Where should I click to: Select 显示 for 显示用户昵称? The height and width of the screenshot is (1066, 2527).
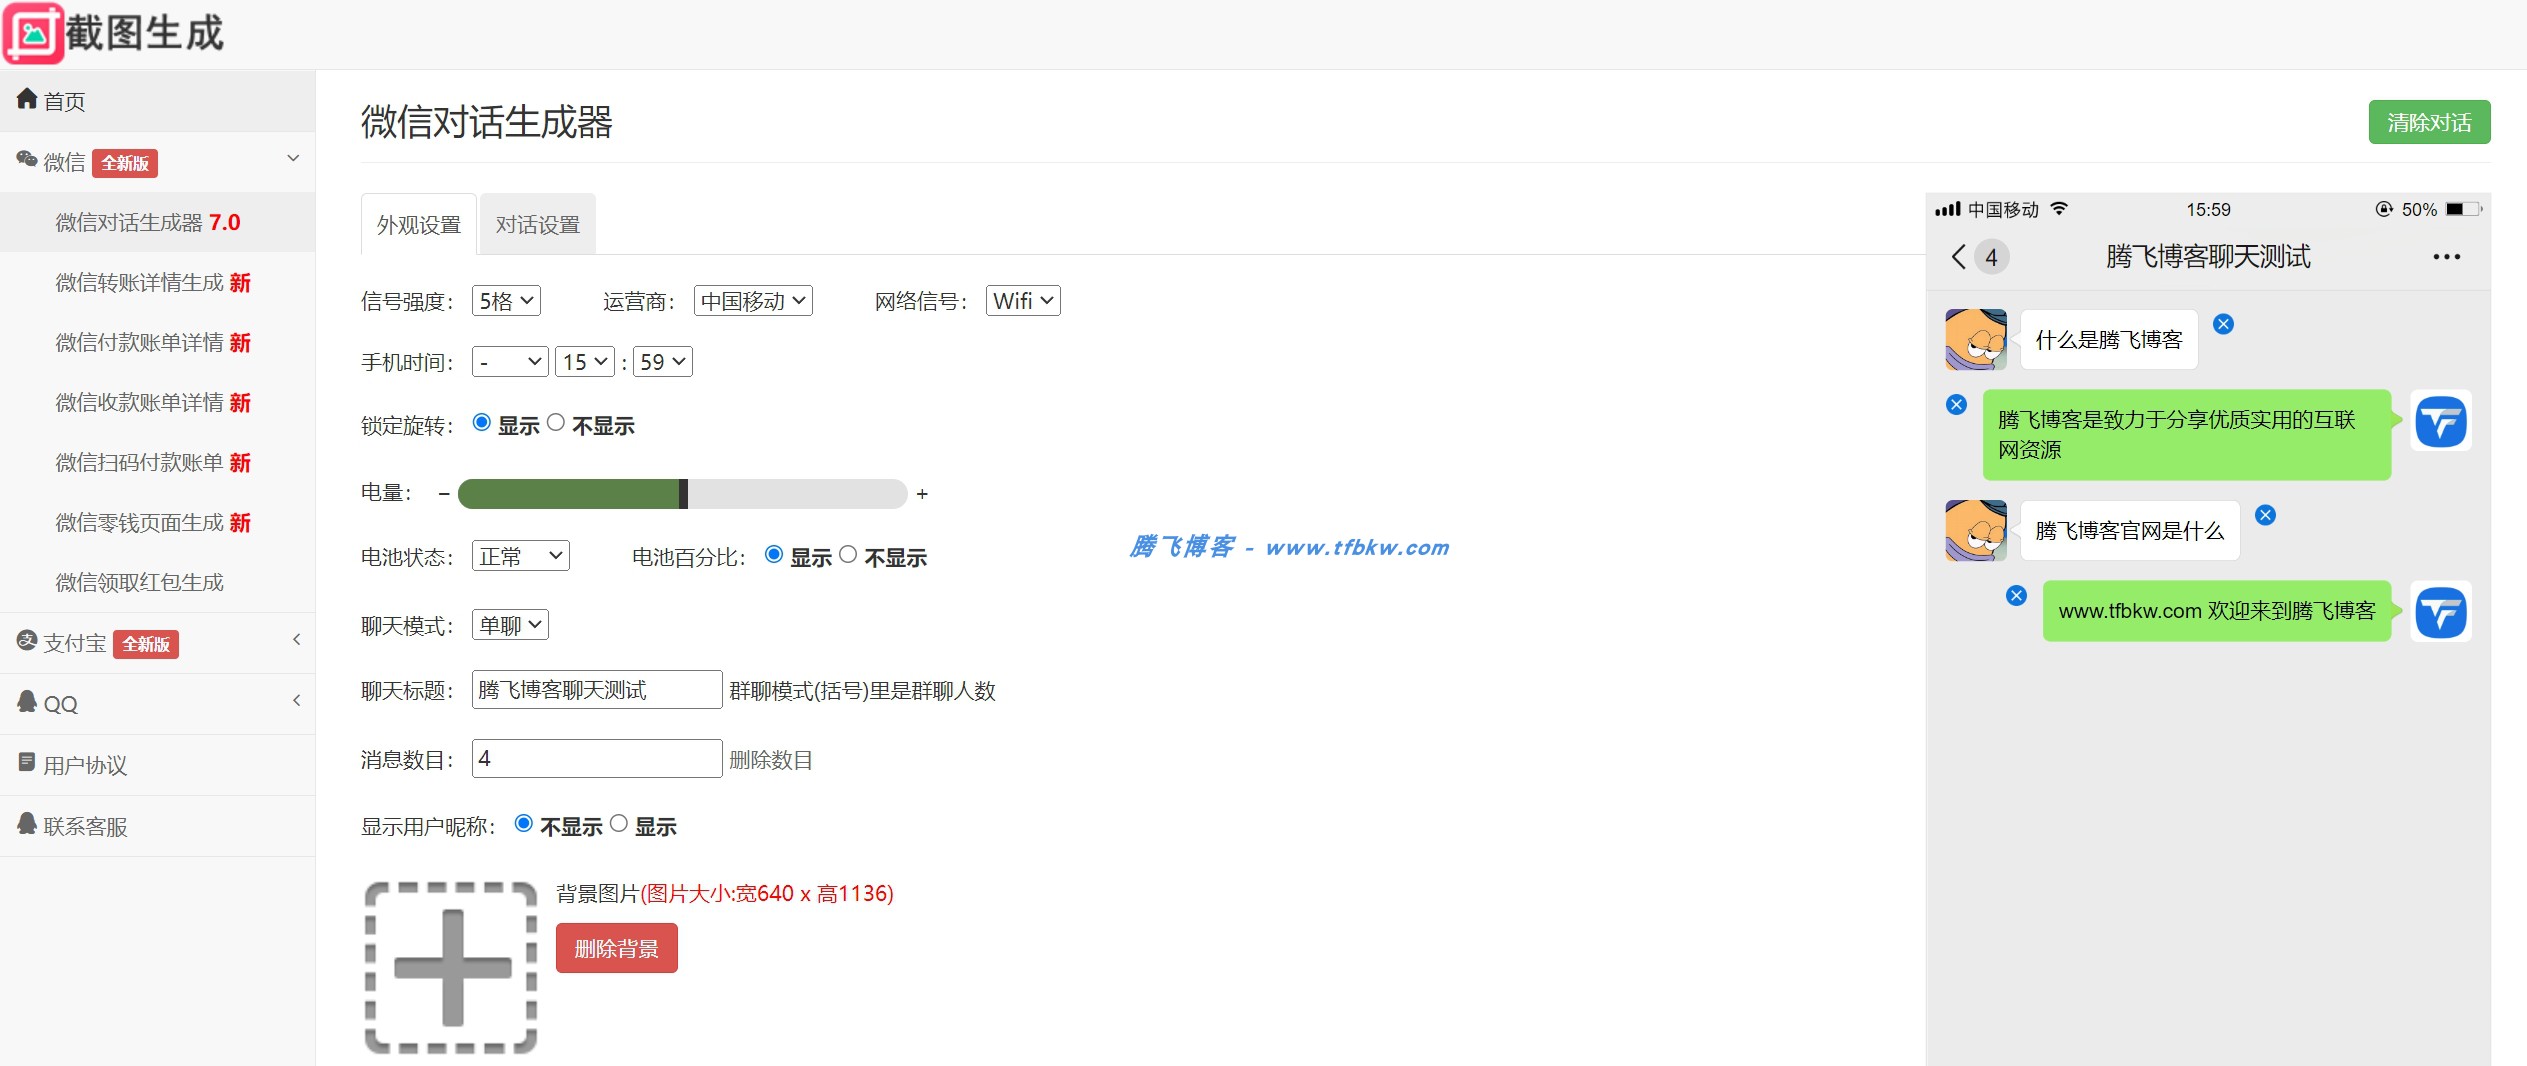click(619, 824)
